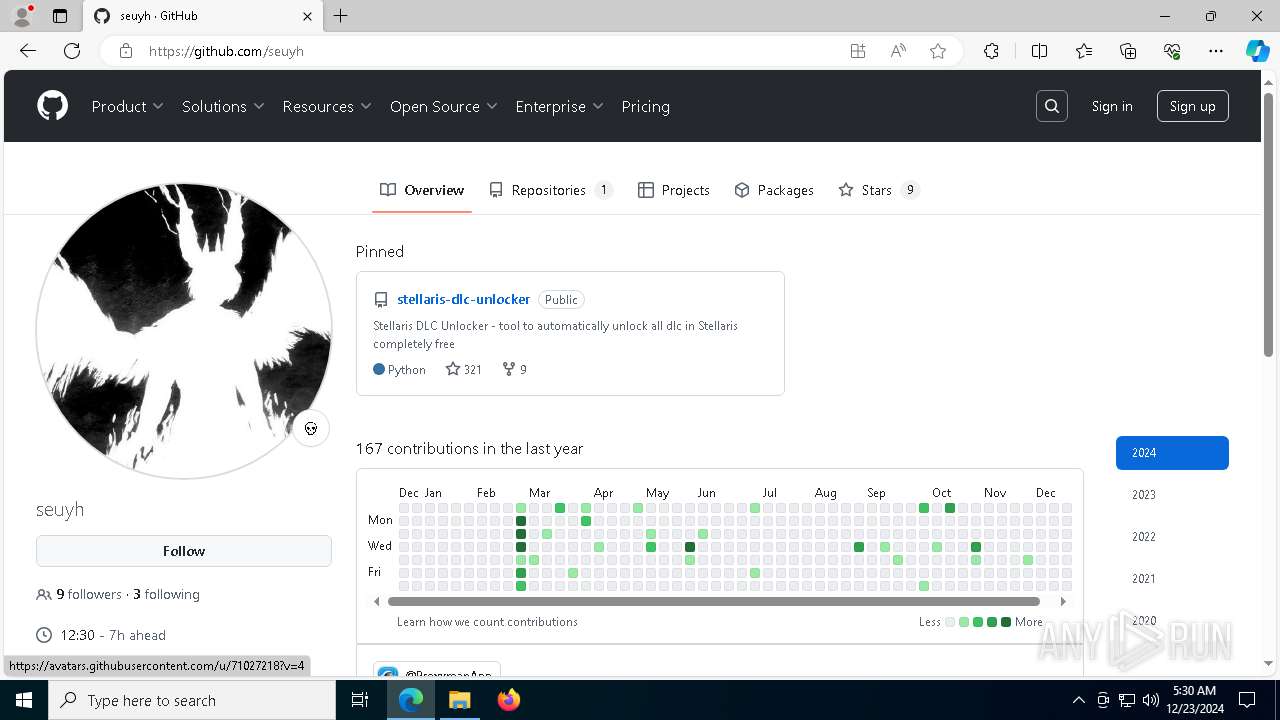Expand the Enterprise menu
The height and width of the screenshot is (720, 1280).
pos(560,106)
